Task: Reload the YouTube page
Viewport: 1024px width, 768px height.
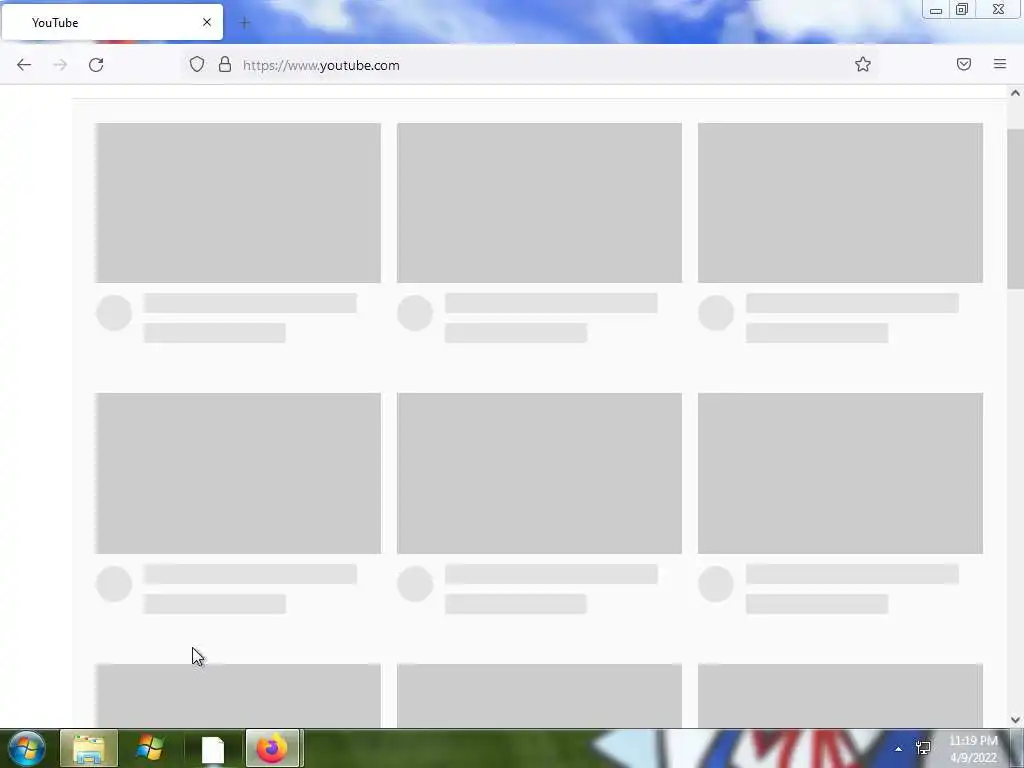Action: point(96,65)
